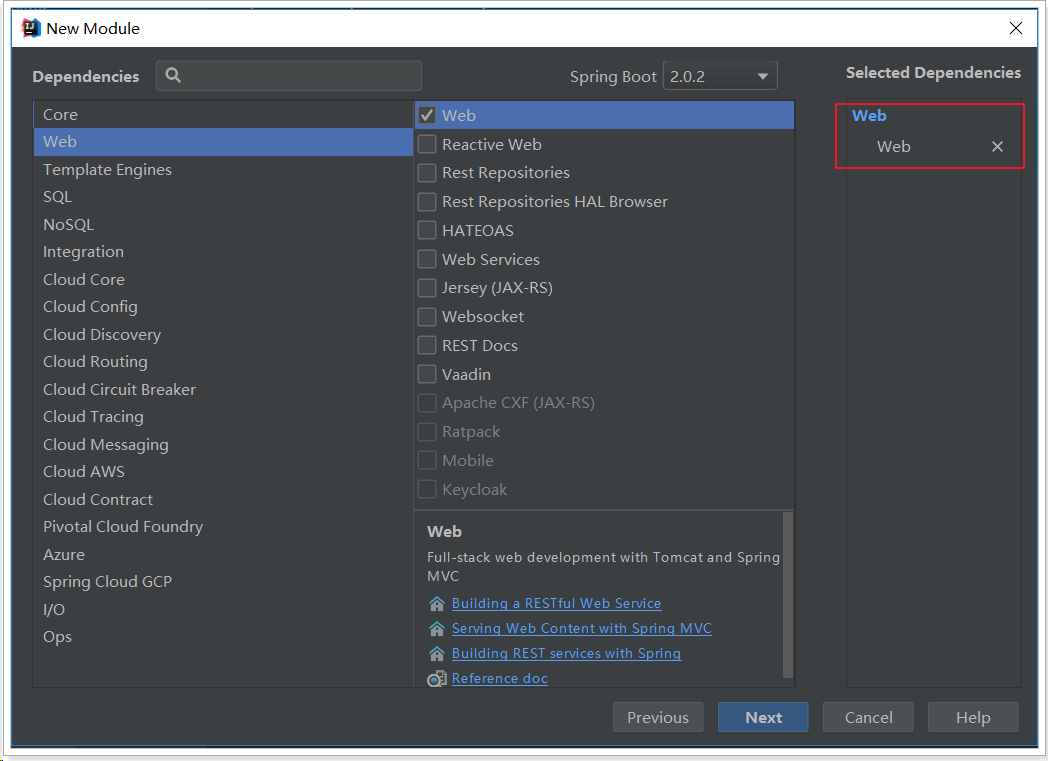Image resolution: width=1048 pixels, height=761 pixels.
Task: Click the description panel scrollbar
Action: (787, 595)
